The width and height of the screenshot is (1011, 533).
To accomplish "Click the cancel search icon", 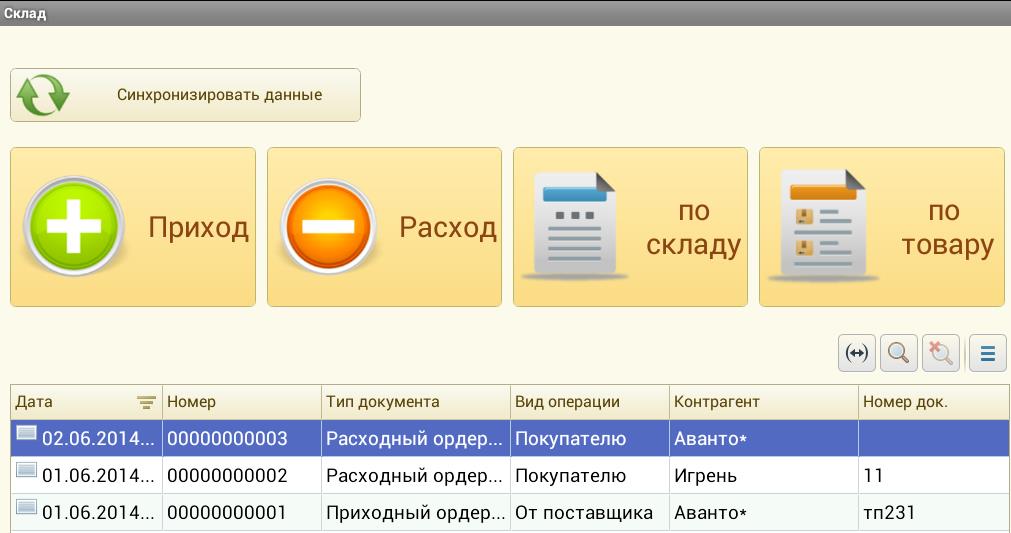I will point(940,353).
